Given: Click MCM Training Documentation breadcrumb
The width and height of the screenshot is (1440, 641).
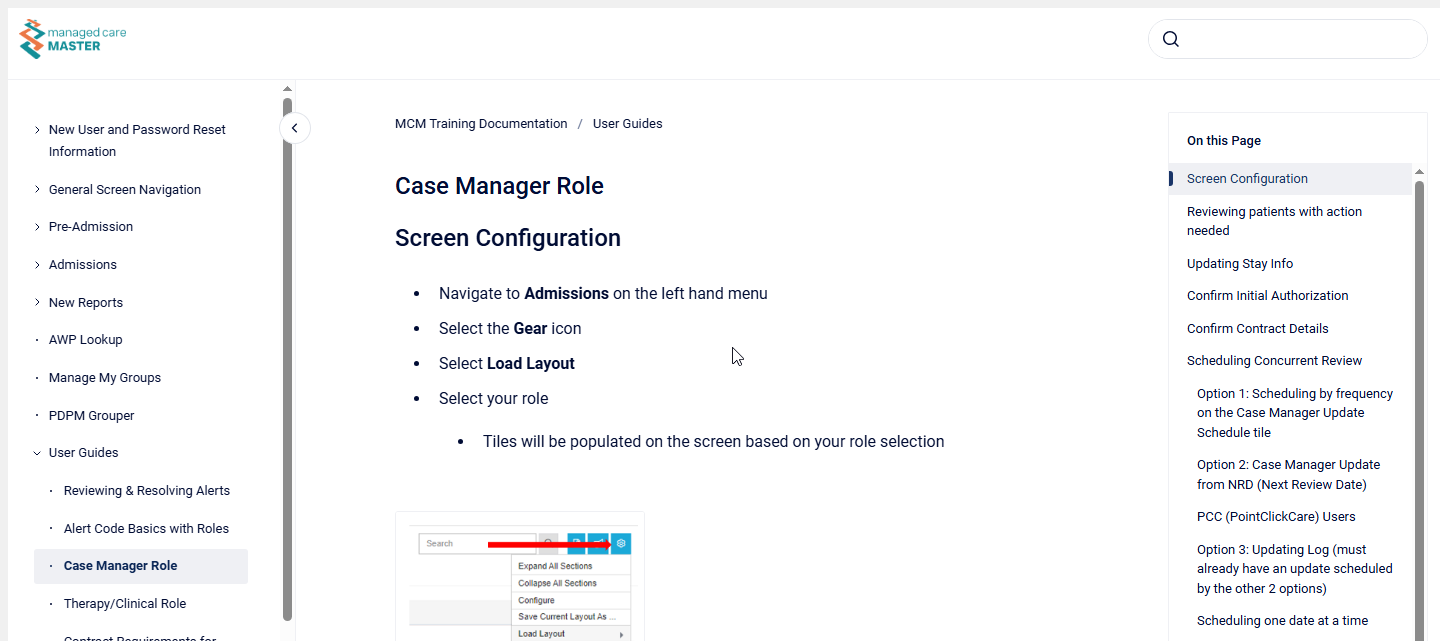Looking at the screenshot, I should click(x=481, y=124).
